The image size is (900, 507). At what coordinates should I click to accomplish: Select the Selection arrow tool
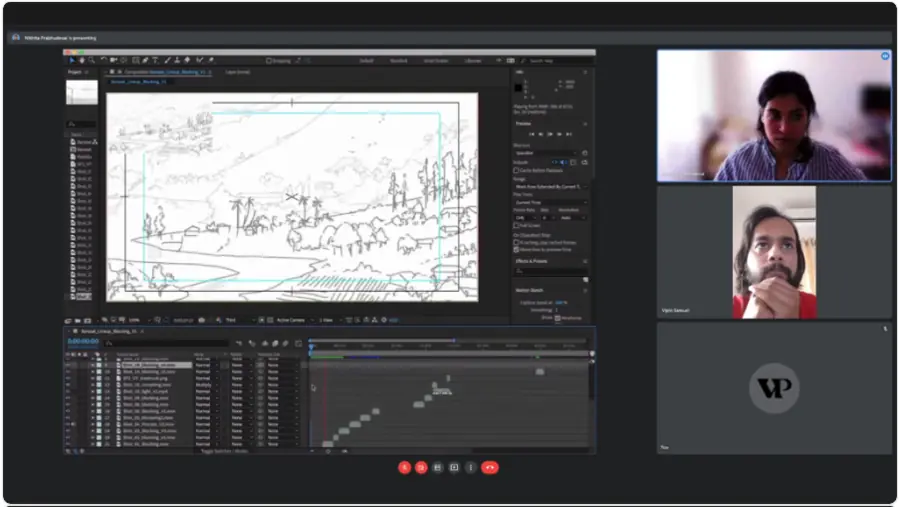click(x=72, y=60)
